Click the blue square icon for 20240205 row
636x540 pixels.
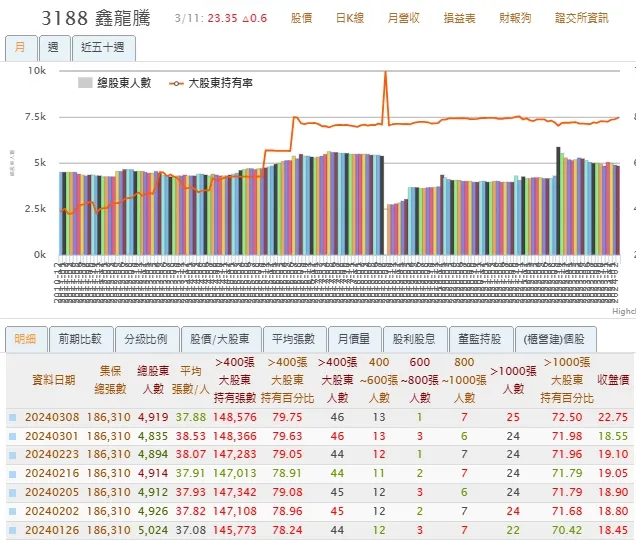point(13,493)
